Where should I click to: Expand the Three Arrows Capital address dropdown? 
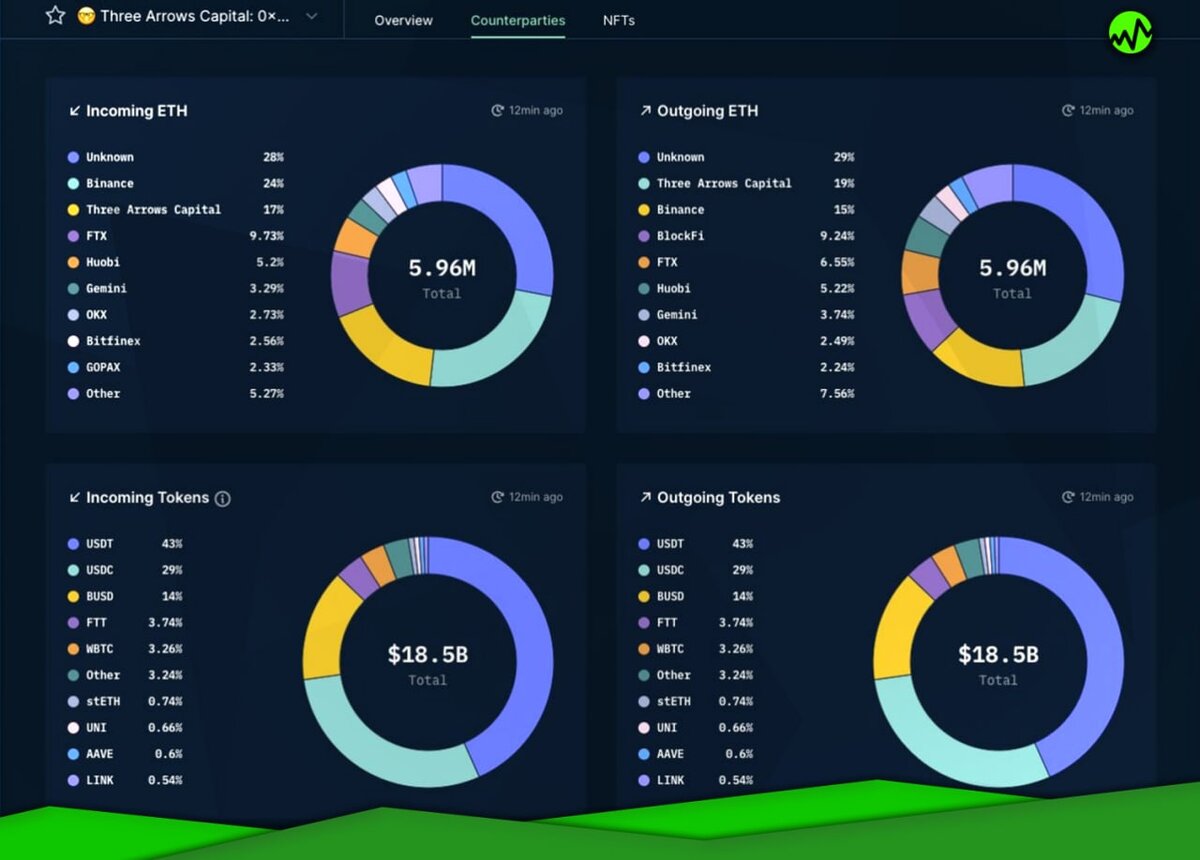pyautogui.click(x=312, y=17)
